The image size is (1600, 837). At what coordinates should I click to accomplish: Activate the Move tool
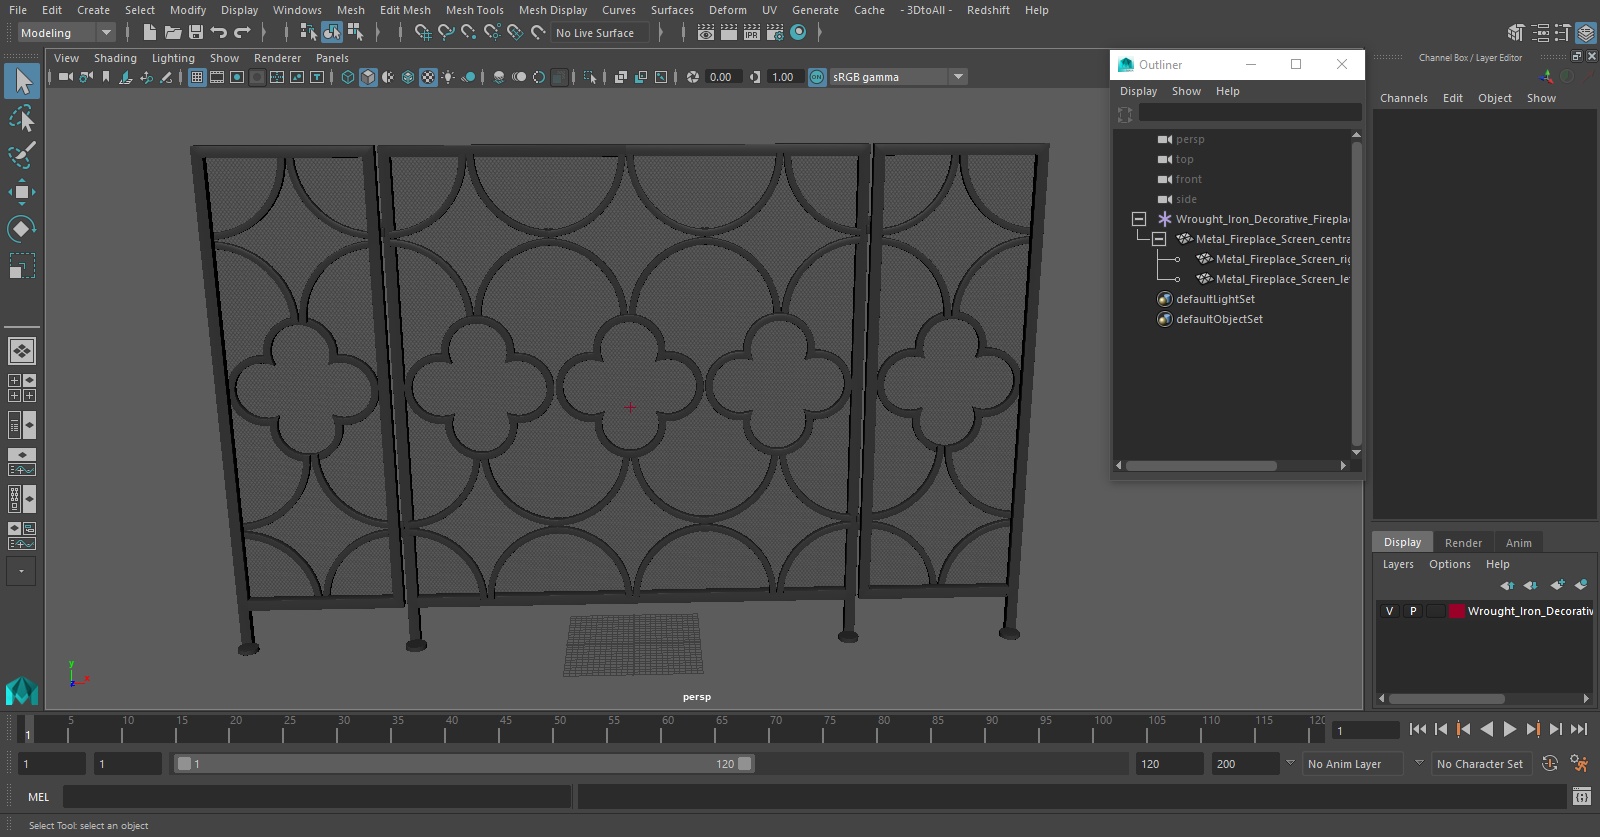pyautogui.click(x=22, y=192)
